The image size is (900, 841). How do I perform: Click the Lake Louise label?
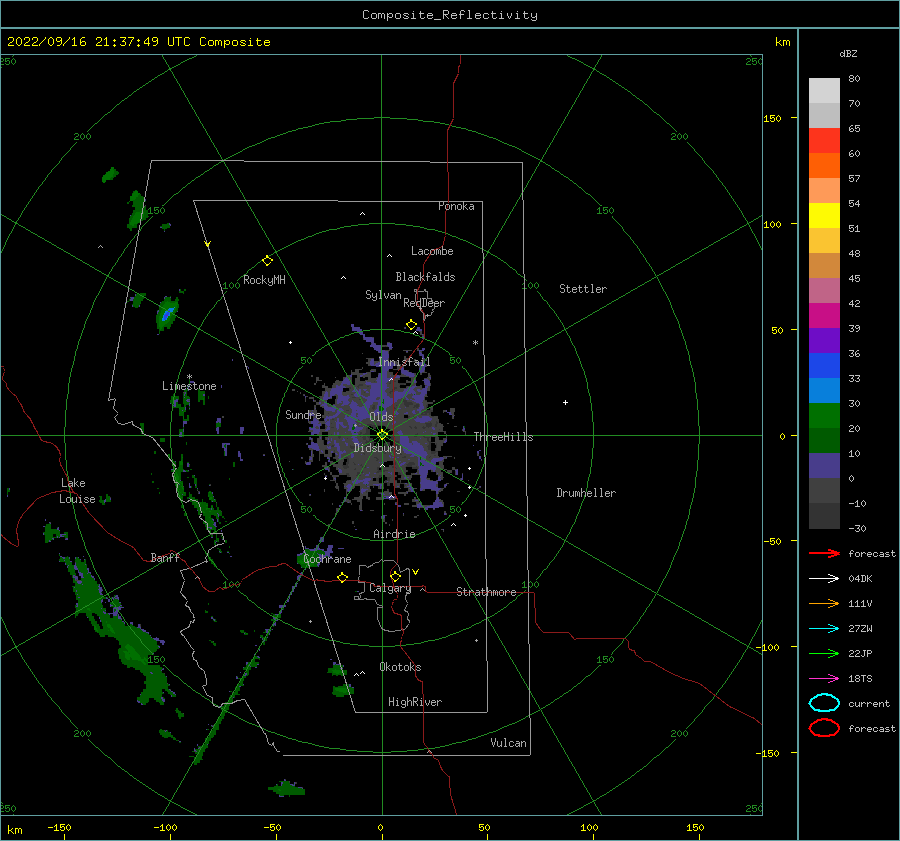click(77, 491)
